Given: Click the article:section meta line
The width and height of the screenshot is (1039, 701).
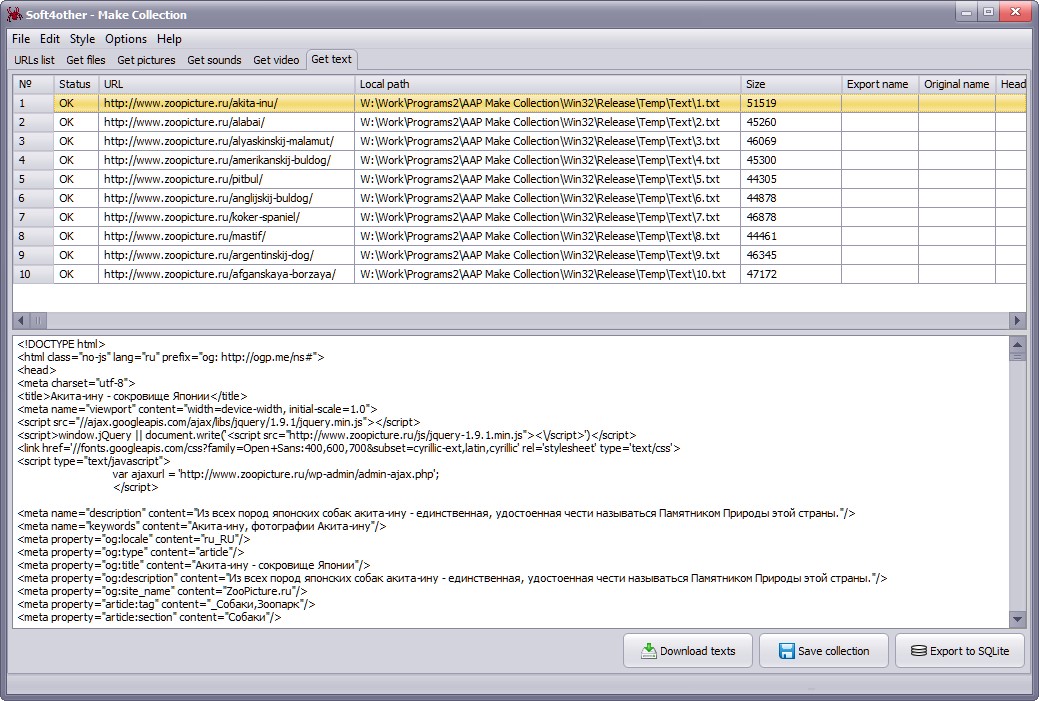Looking at the screenshot, I should 149,617.
